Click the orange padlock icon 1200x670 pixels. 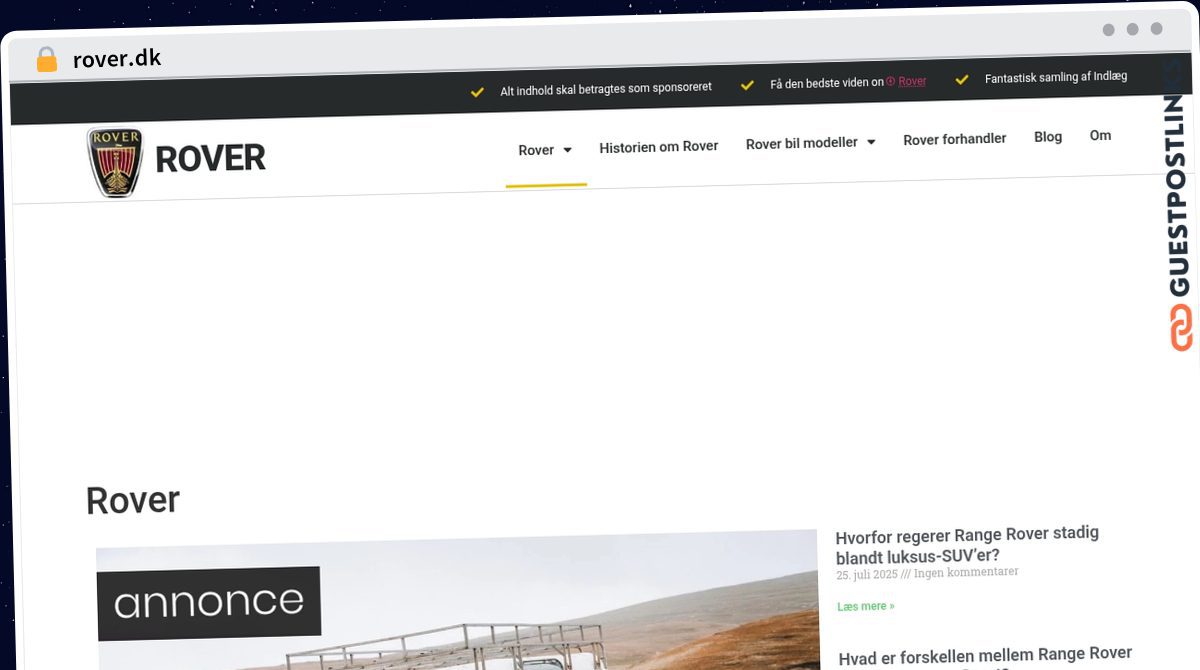pos(46,60)
